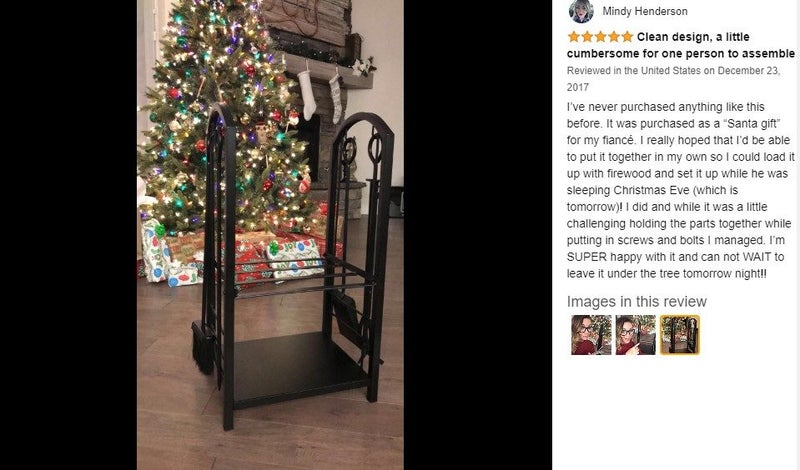800x470 pixels.
Task: Click the blank white area below the thumbnails
Action: click(x=673, y=413)
